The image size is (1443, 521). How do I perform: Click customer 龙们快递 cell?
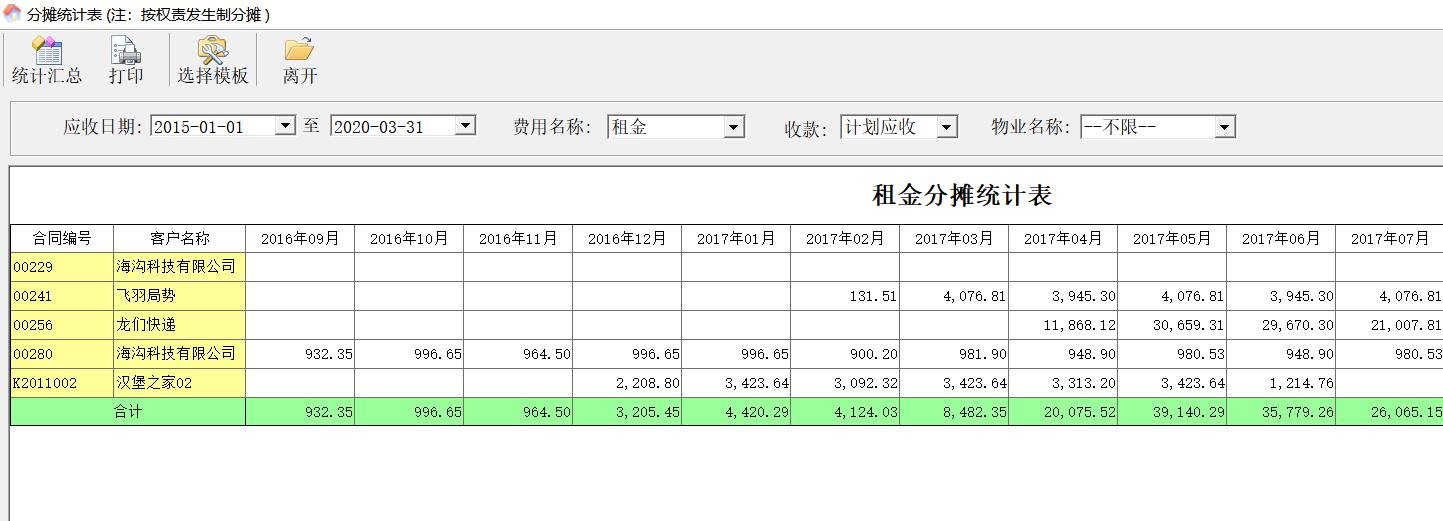point(180,325)
